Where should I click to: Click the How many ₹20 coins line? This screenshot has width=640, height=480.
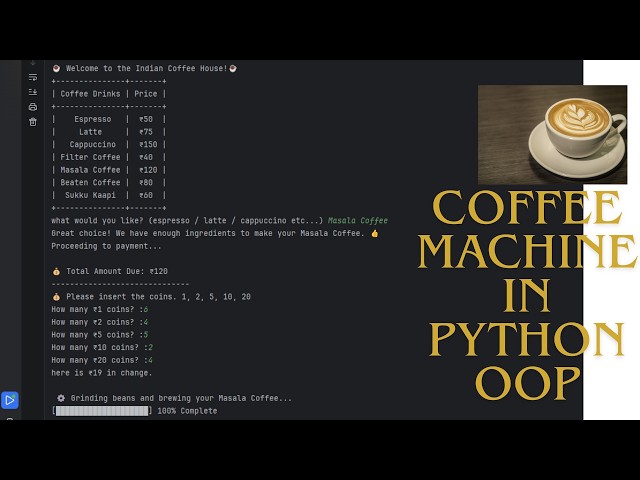[x=102, y=360]
